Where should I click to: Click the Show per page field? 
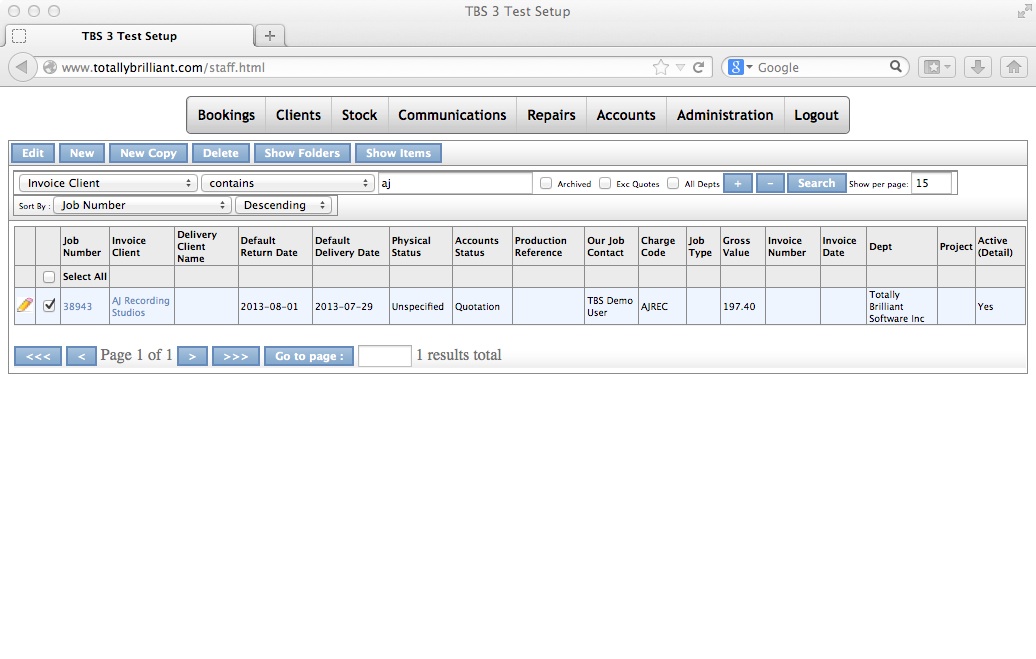[x=932, y=183]
